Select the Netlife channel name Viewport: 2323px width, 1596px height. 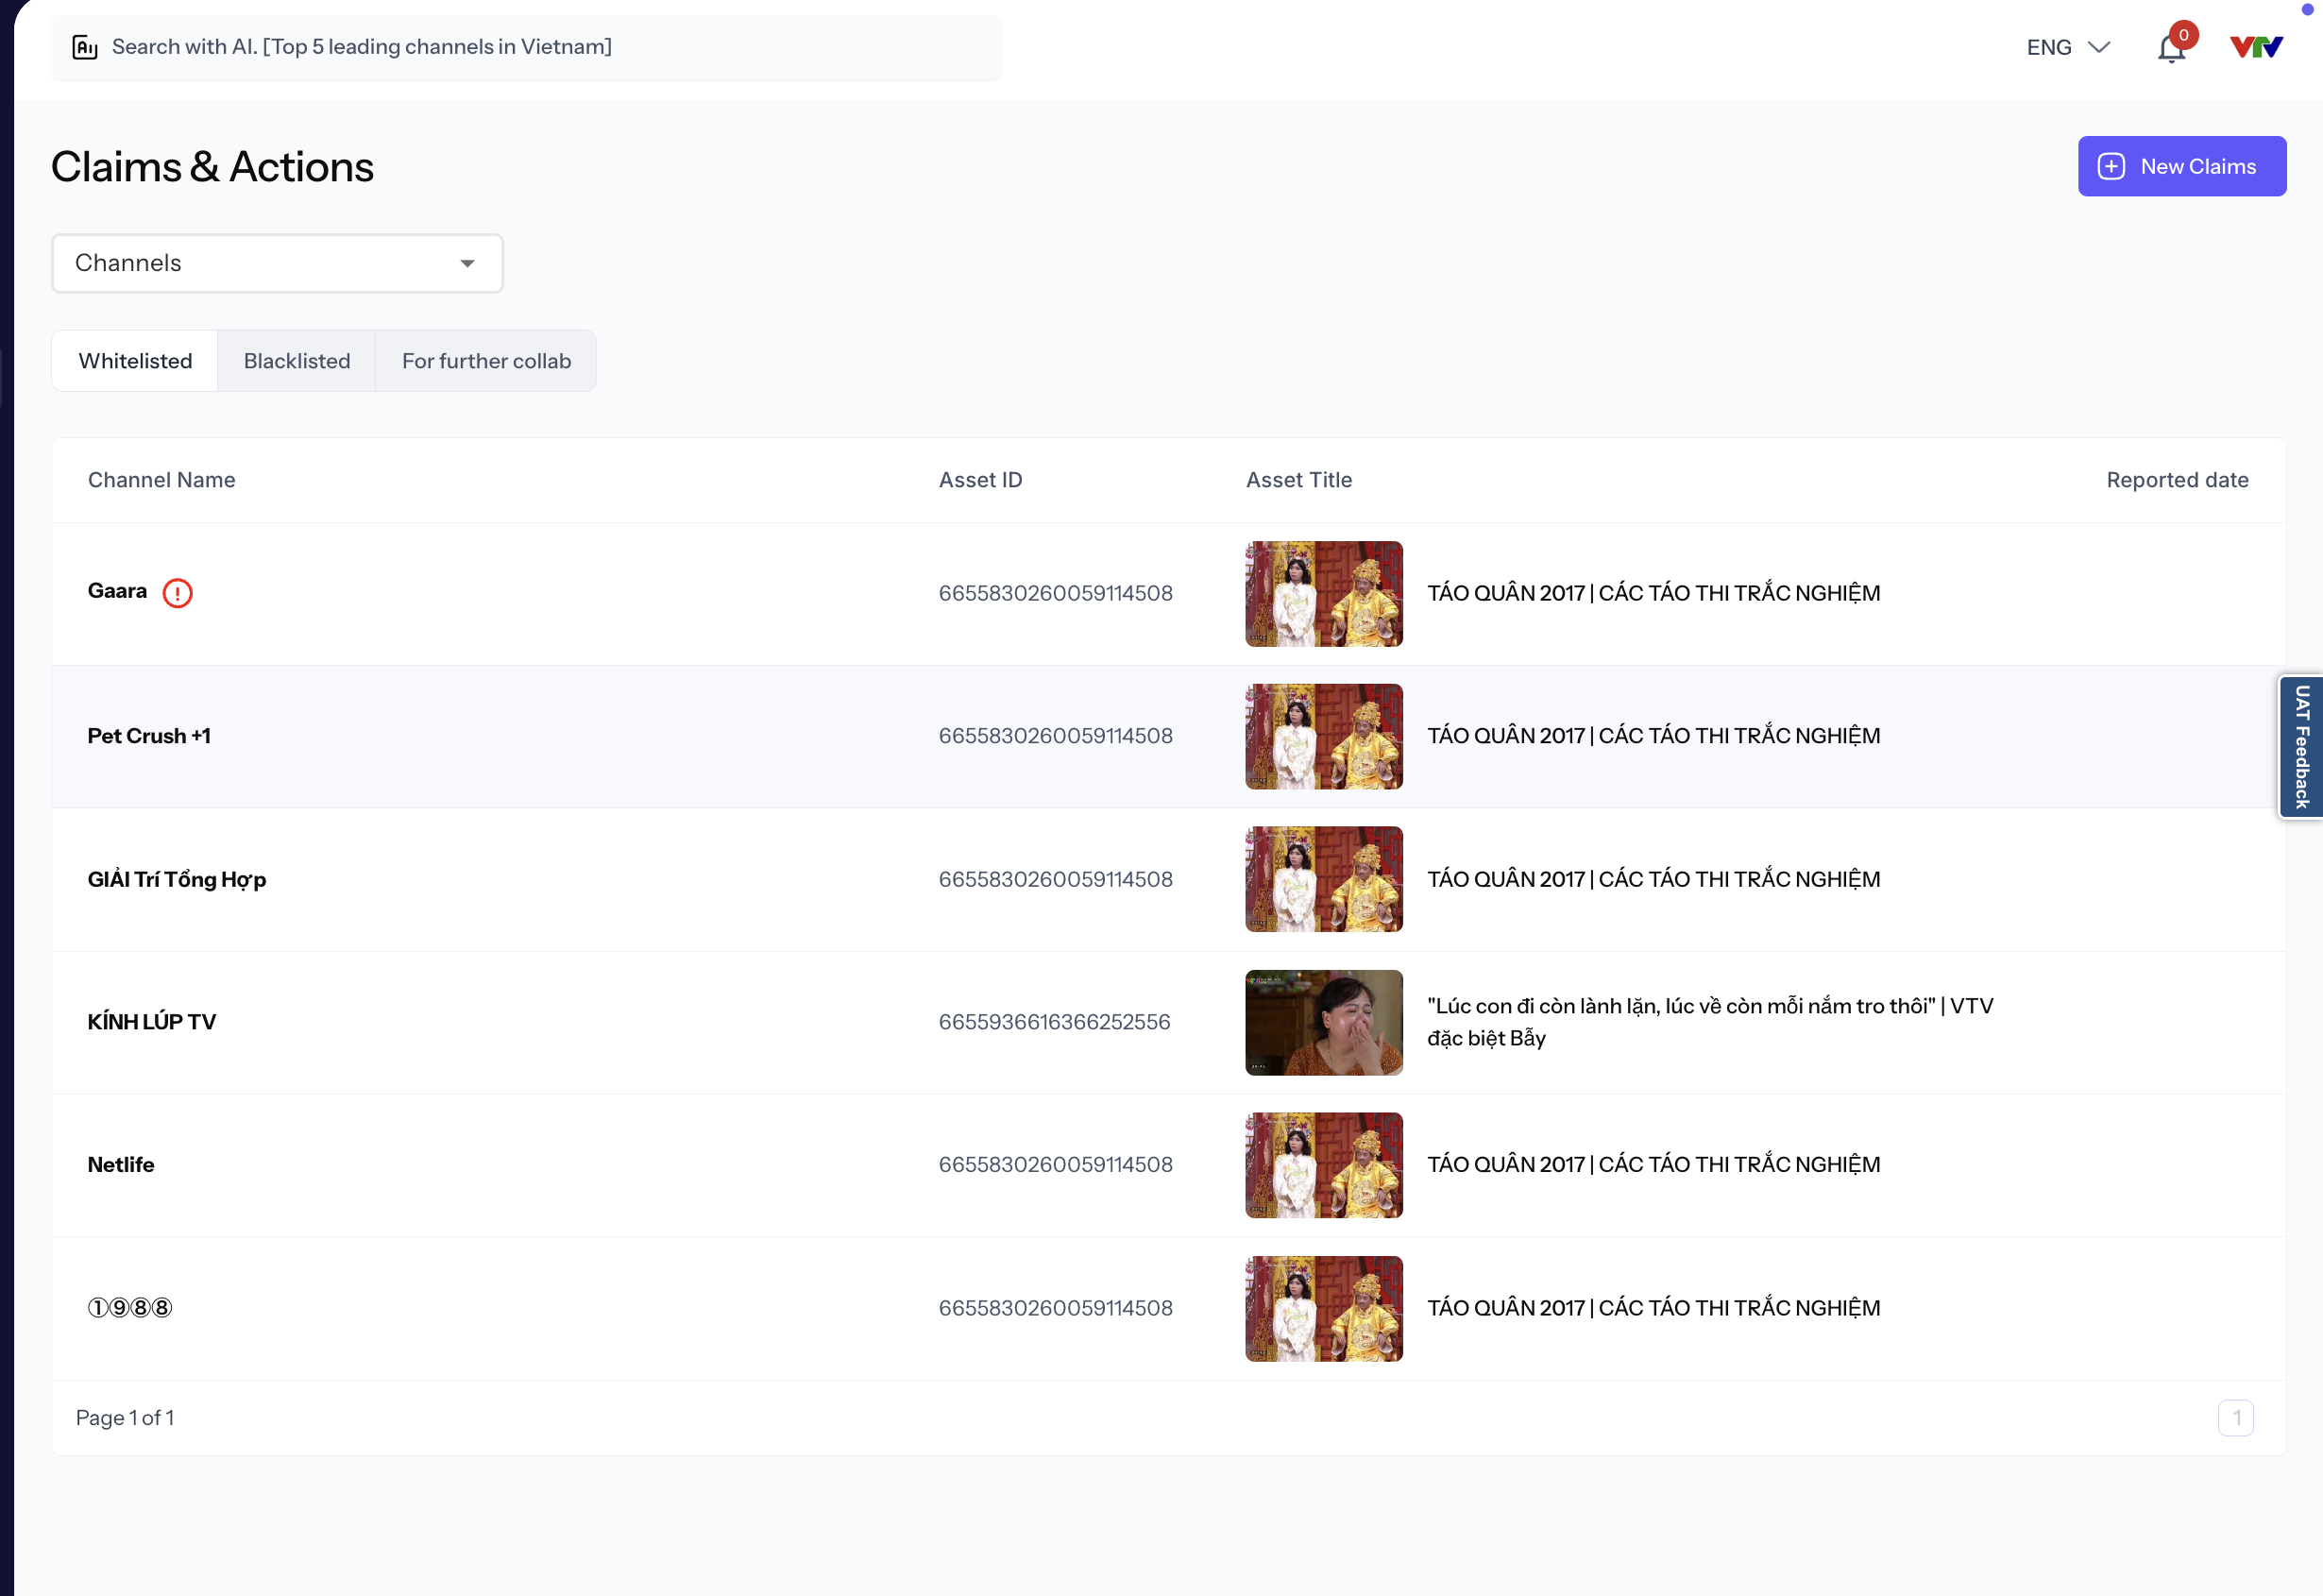(121, 1165)
